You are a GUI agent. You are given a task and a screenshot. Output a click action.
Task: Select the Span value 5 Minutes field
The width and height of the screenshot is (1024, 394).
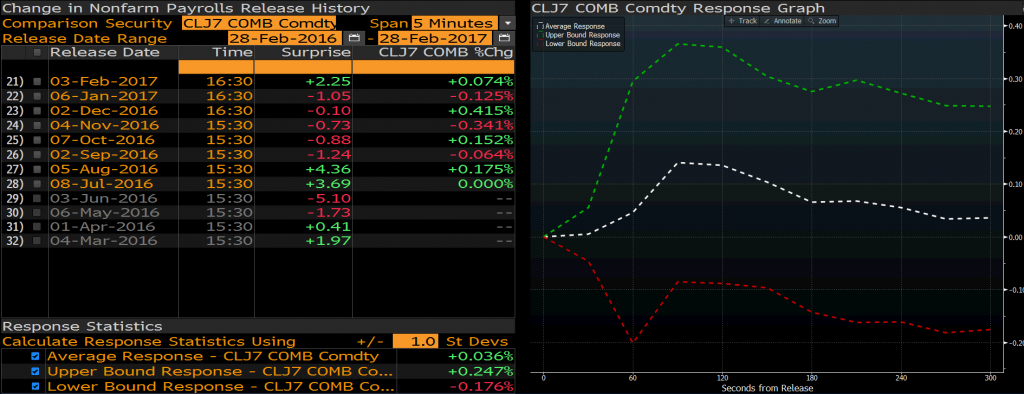455,24
